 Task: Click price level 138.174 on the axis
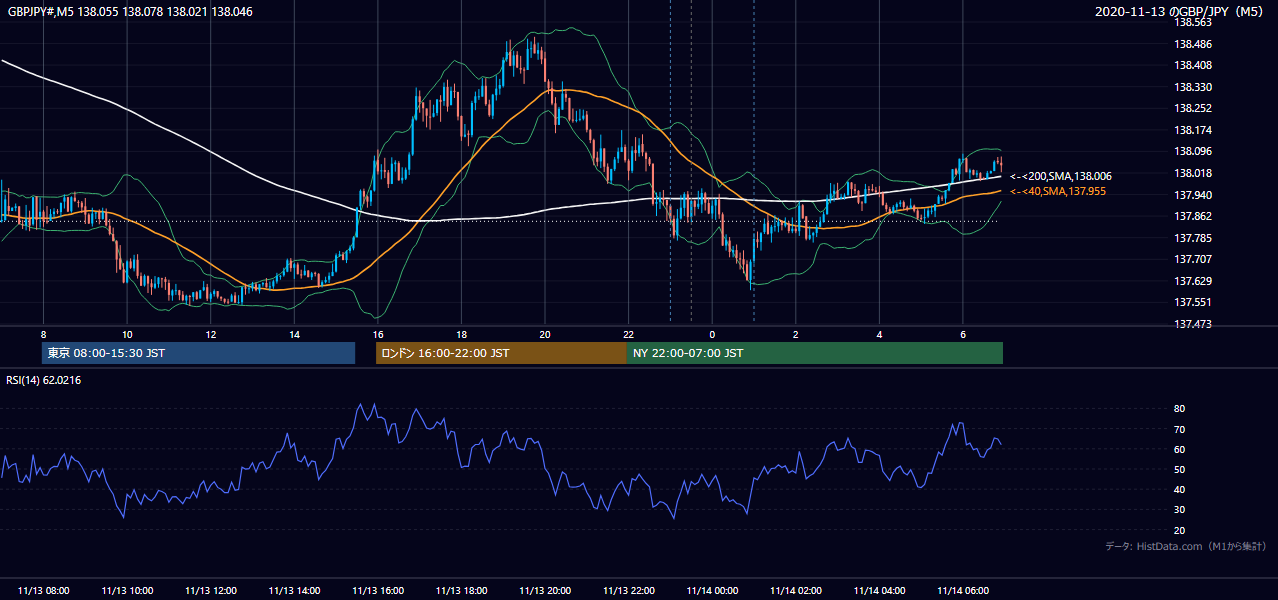coord(1192,130)
